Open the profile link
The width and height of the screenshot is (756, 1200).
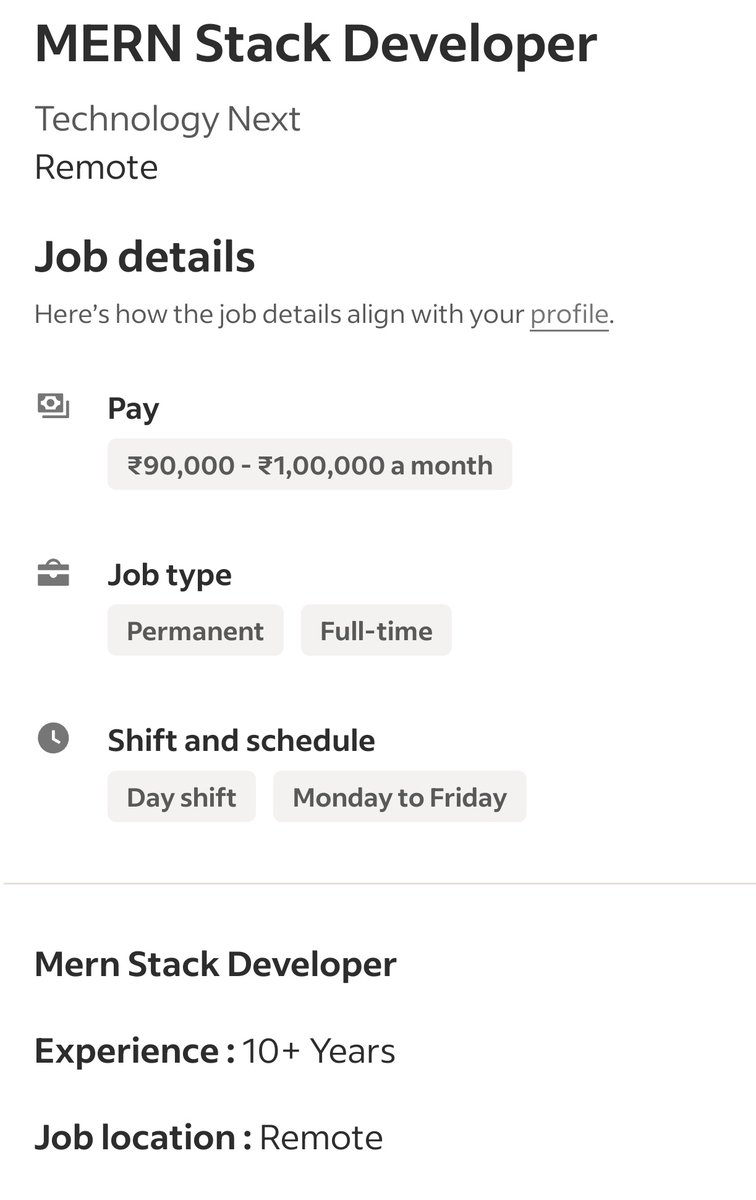pos(569,315)
